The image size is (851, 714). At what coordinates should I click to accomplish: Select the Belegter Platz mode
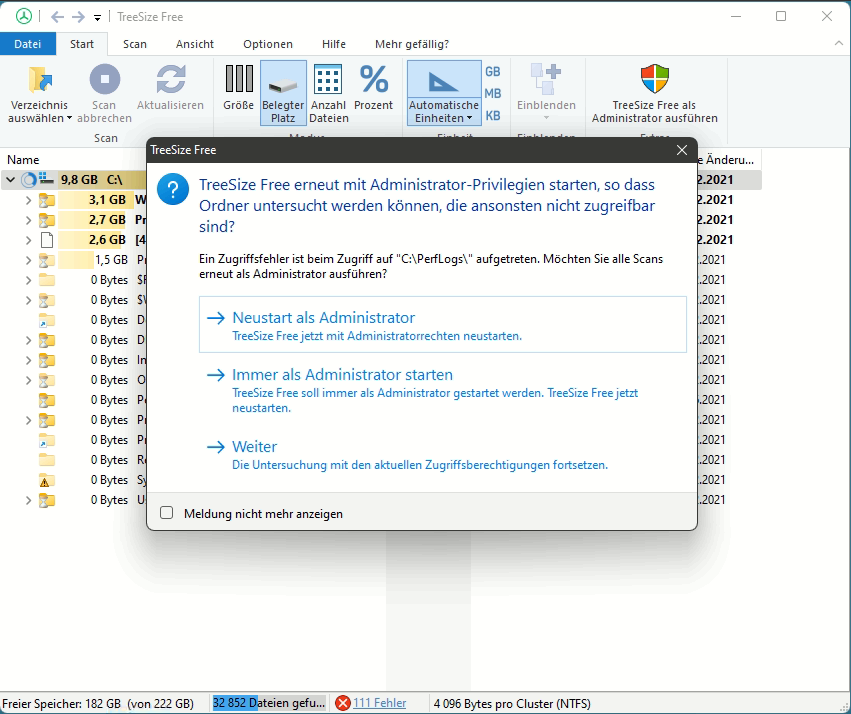pyautogui.click(x=283, y=93)
